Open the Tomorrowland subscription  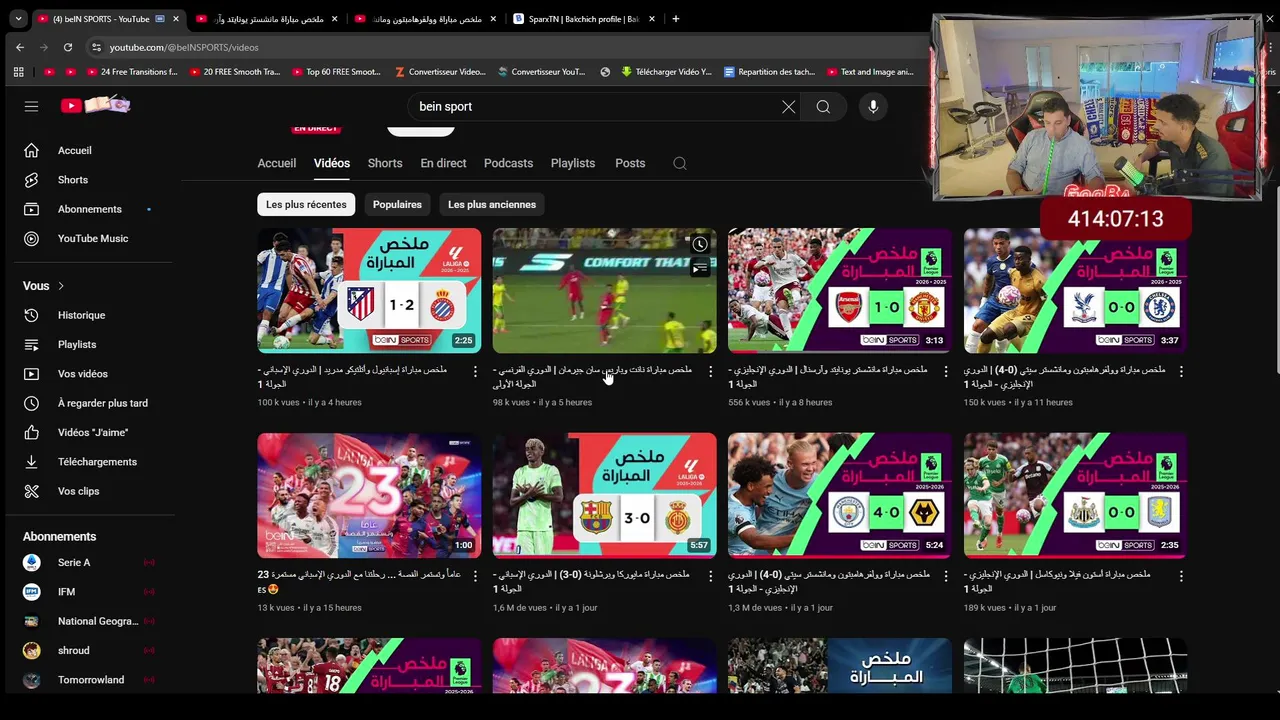point(90,680)
